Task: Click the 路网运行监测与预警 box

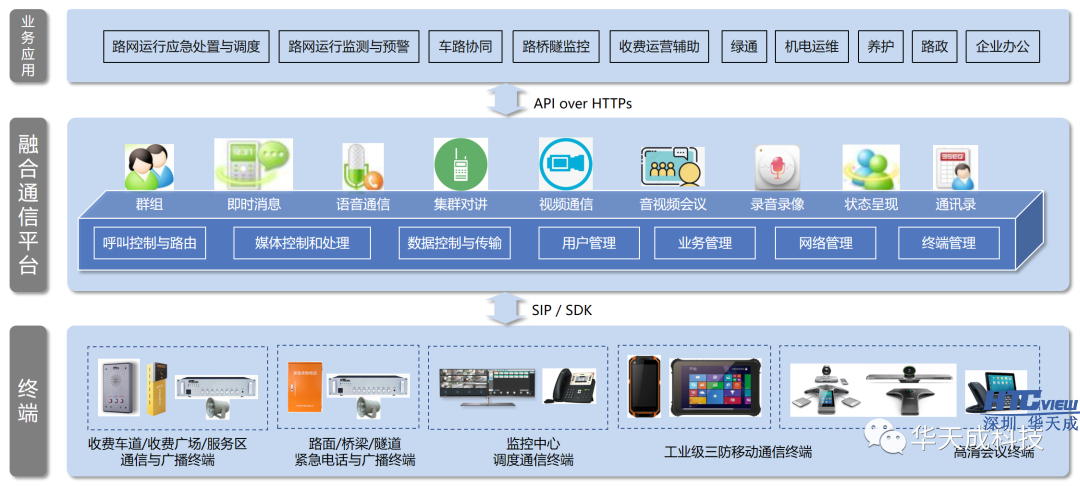Action: tap(348, 47)
